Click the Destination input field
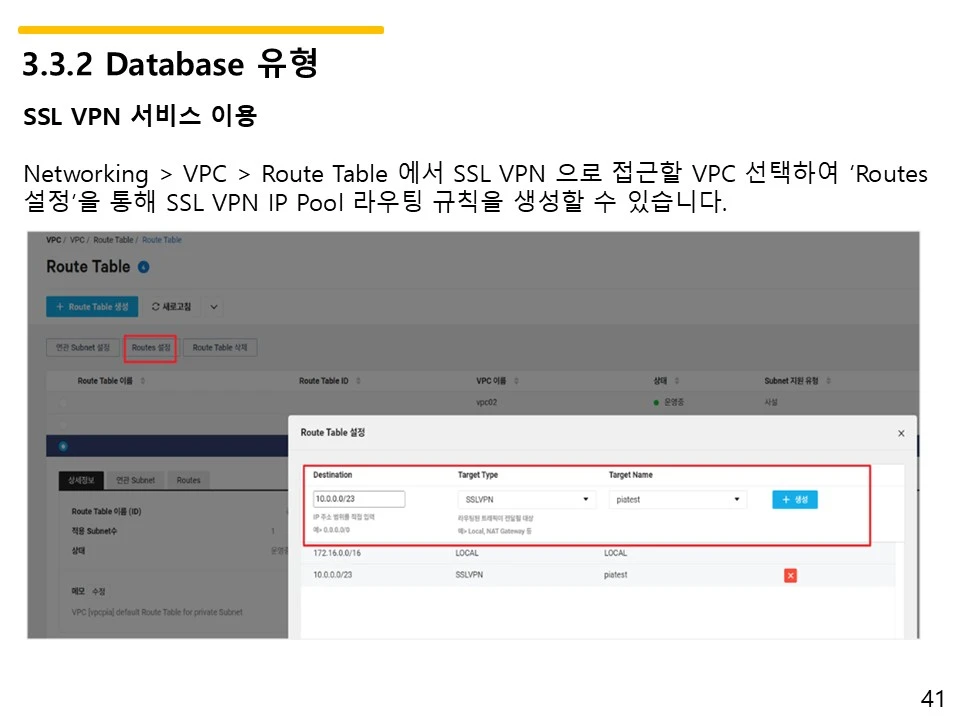960x720 pixels. pos(359,499)
